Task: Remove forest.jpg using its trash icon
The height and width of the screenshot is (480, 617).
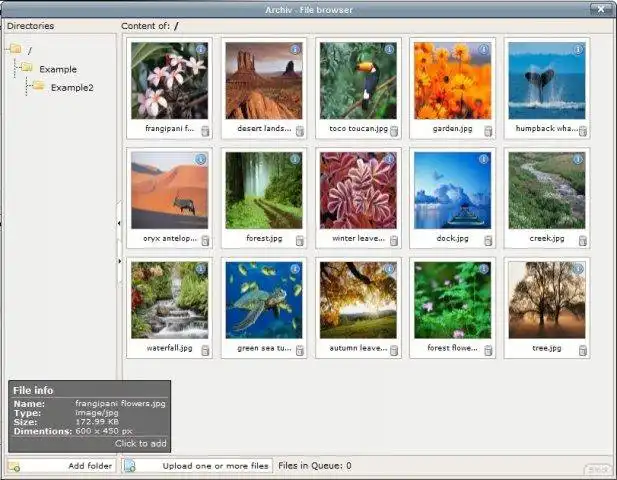Action: coord(300,240)
